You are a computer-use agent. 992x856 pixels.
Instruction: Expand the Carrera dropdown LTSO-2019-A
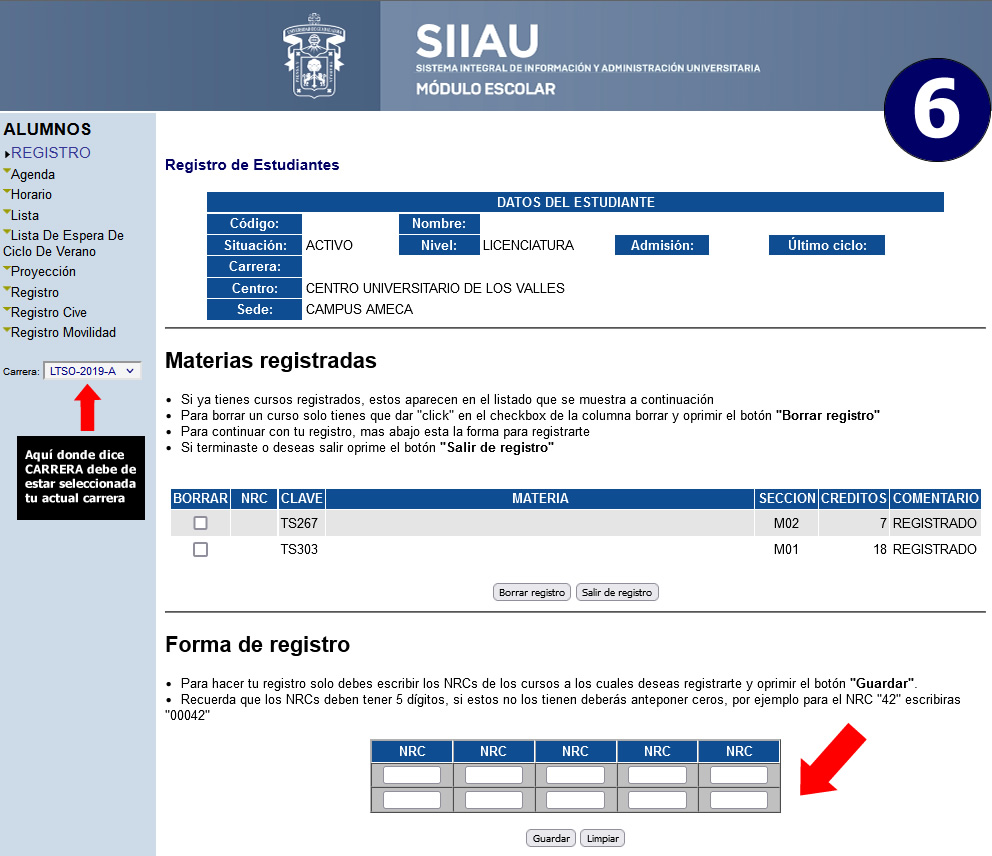click(92, 371)
